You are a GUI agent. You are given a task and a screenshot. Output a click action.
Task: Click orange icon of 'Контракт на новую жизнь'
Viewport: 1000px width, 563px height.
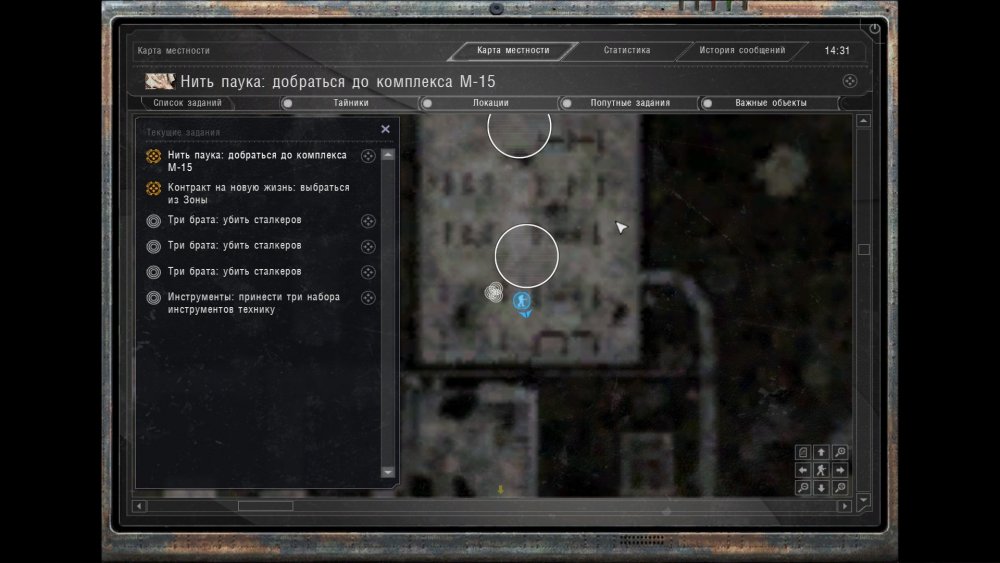[x=153, y=188]
